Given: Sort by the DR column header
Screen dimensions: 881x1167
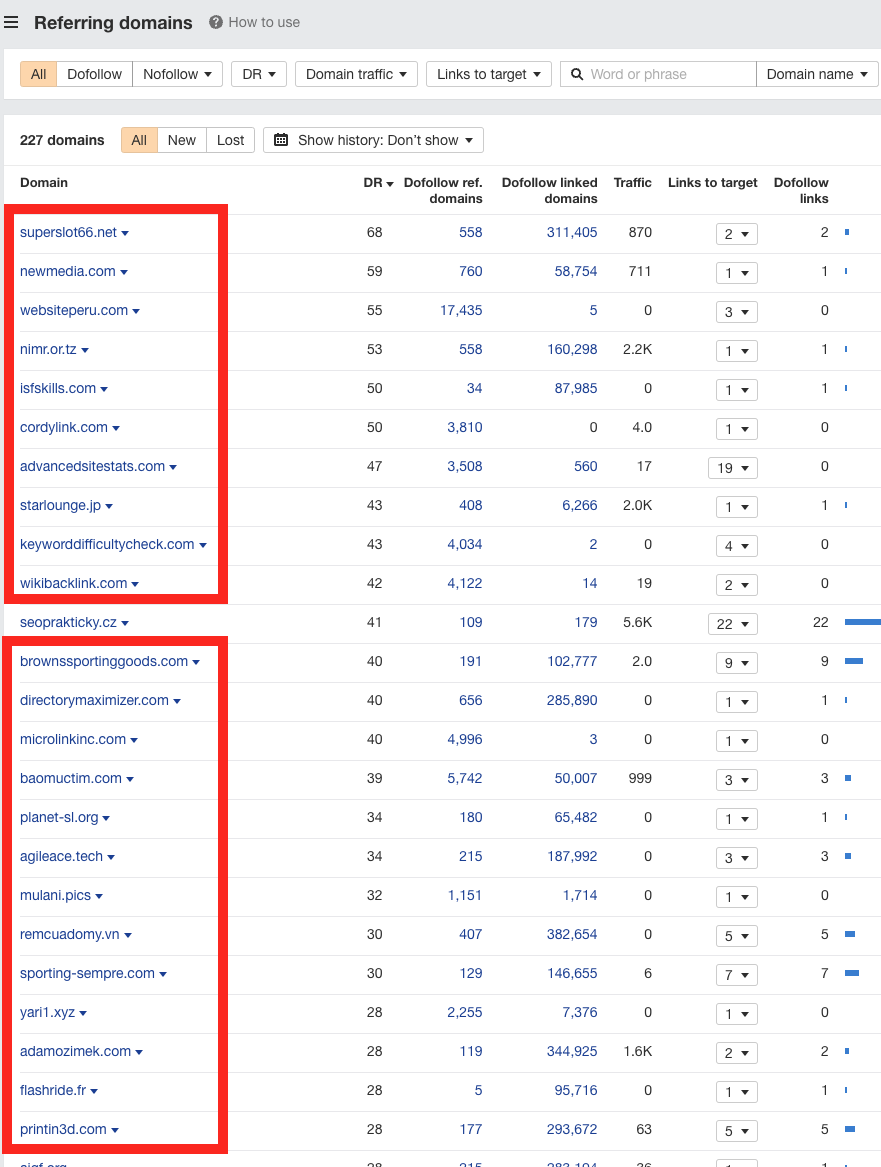Looking at the screenshot, I should click(378, 182).
